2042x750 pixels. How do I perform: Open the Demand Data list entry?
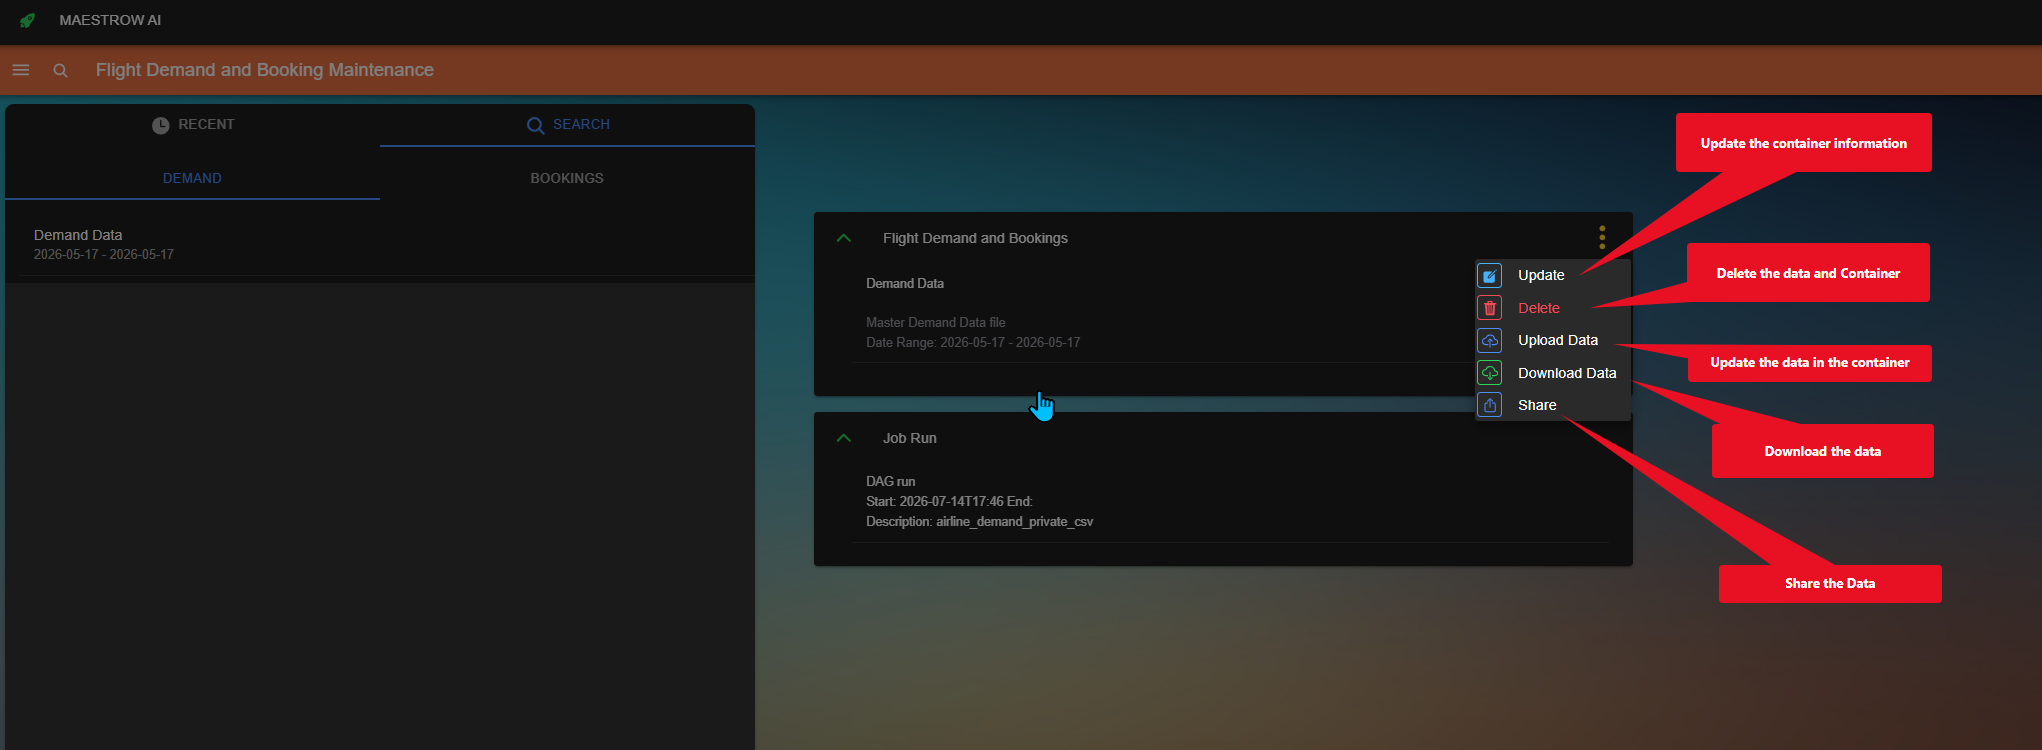pos(380,244)
